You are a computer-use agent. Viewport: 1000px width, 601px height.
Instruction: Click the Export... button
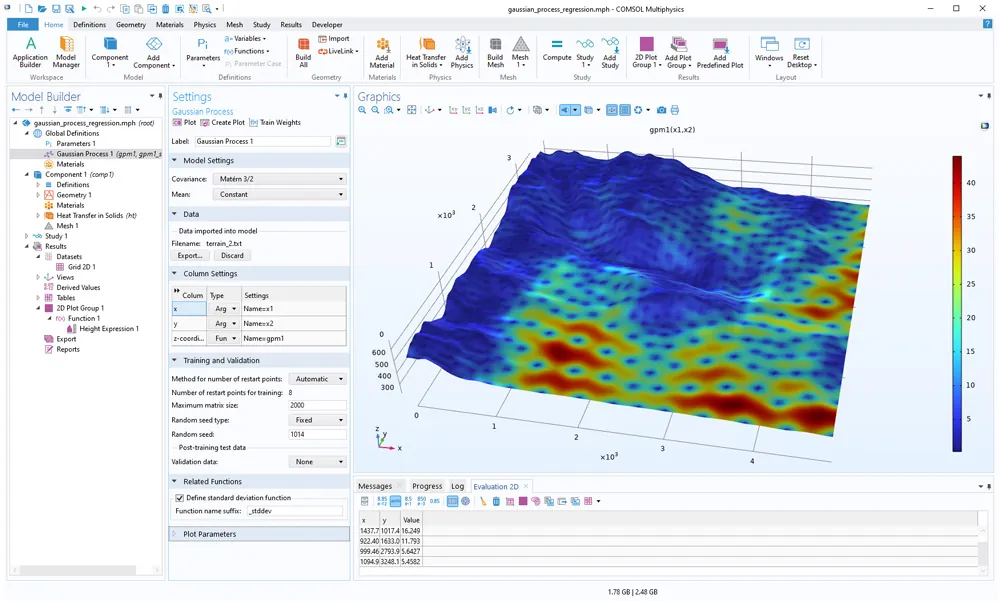click(189, 255)
